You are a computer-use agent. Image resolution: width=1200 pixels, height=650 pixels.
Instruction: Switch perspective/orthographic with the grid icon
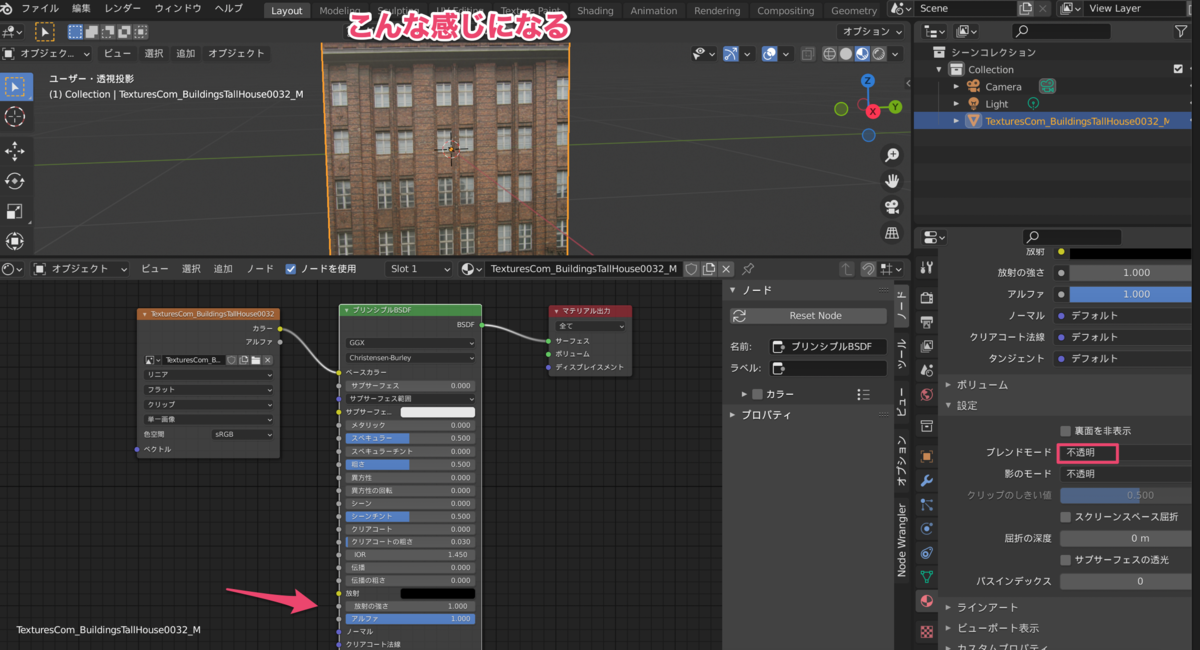tap(892, 233)
